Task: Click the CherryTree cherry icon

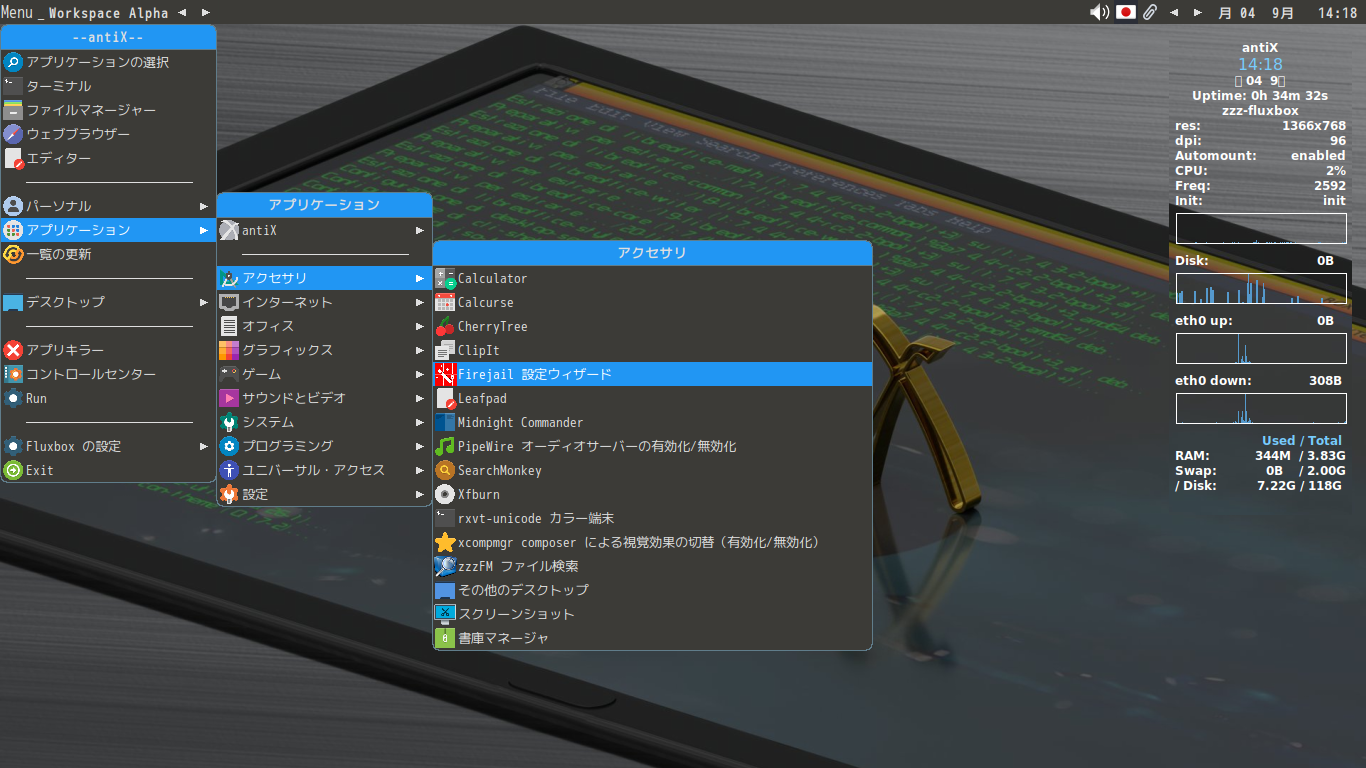Action: (445, 326)
